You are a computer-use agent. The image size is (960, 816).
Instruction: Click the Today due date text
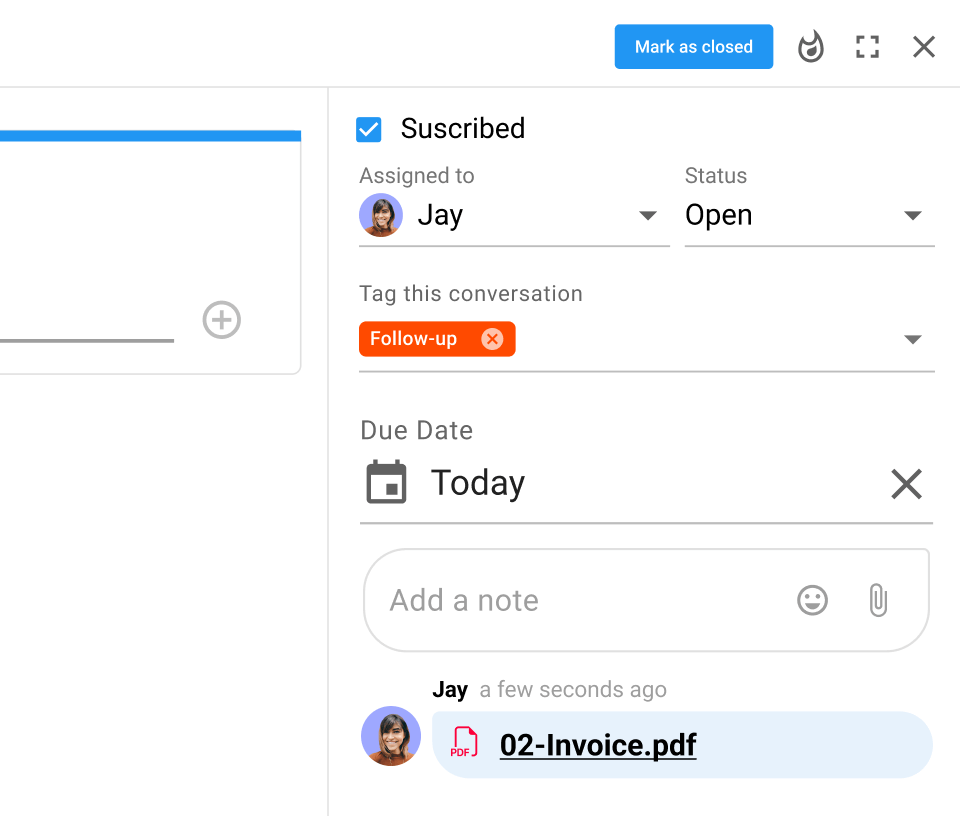click(x=478, y=483)
